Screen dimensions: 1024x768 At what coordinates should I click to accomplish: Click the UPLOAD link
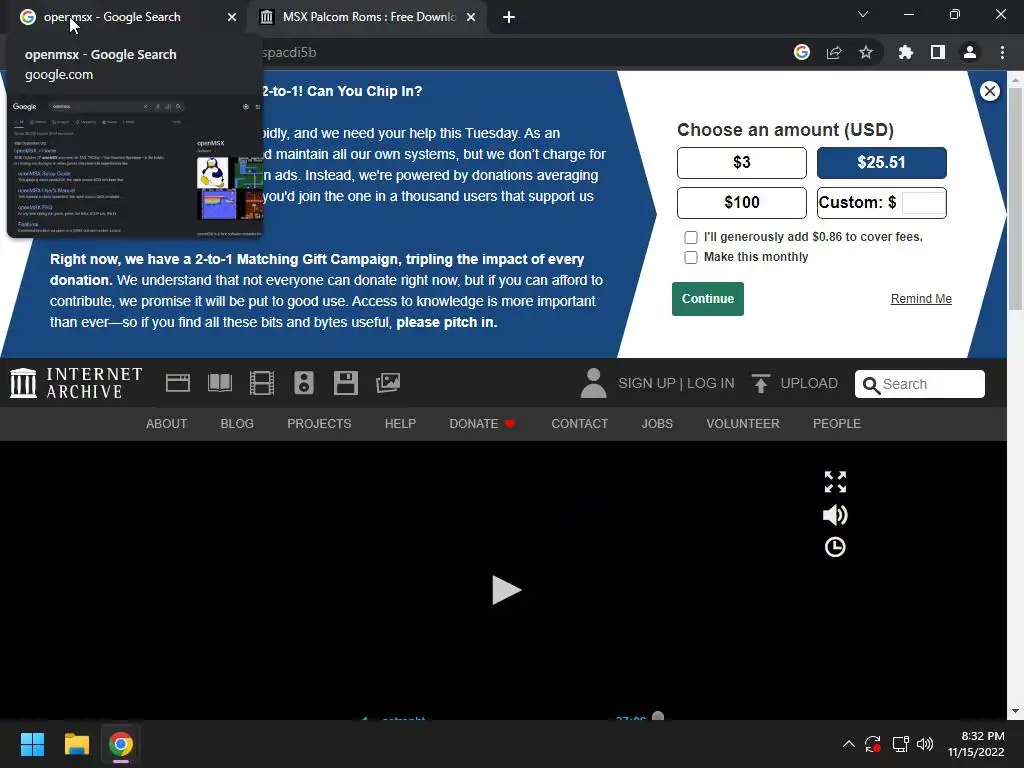click(809, 383)
